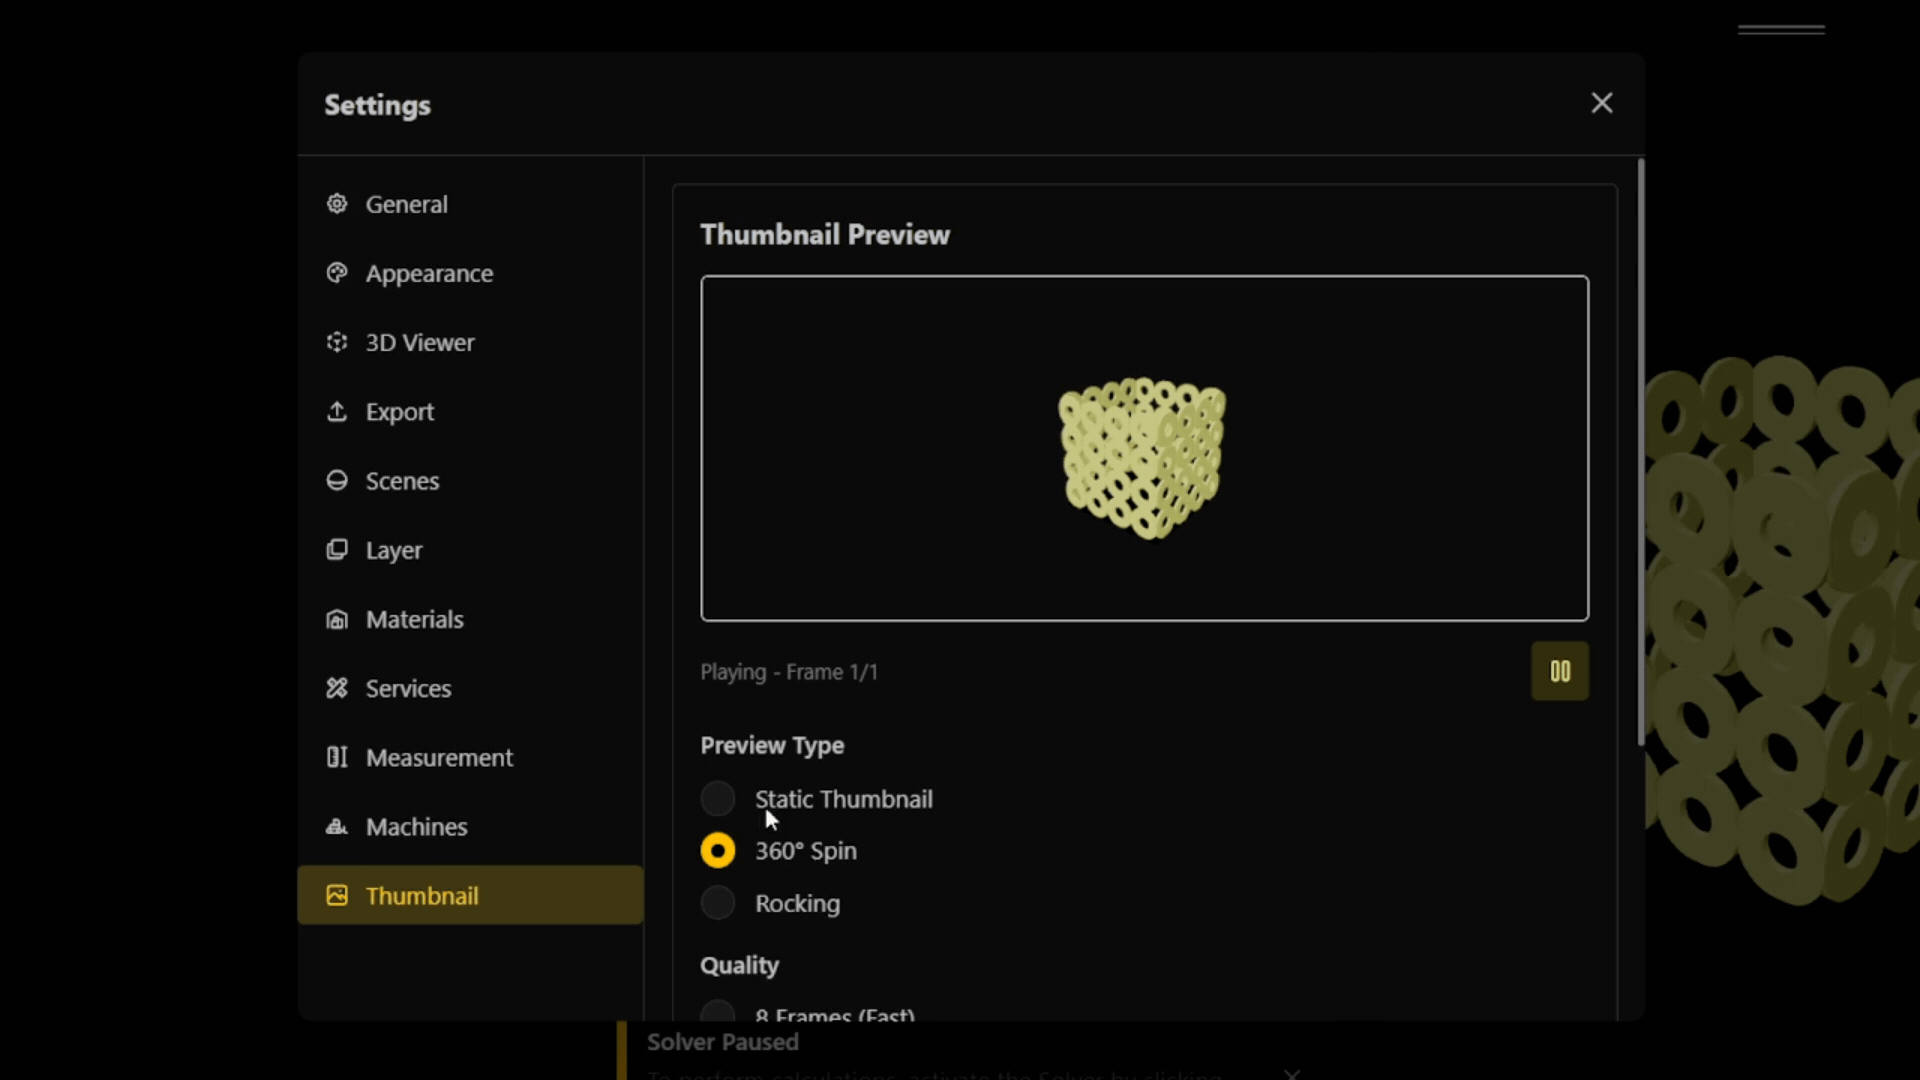Click the Layer stack icon

point(337,549)
